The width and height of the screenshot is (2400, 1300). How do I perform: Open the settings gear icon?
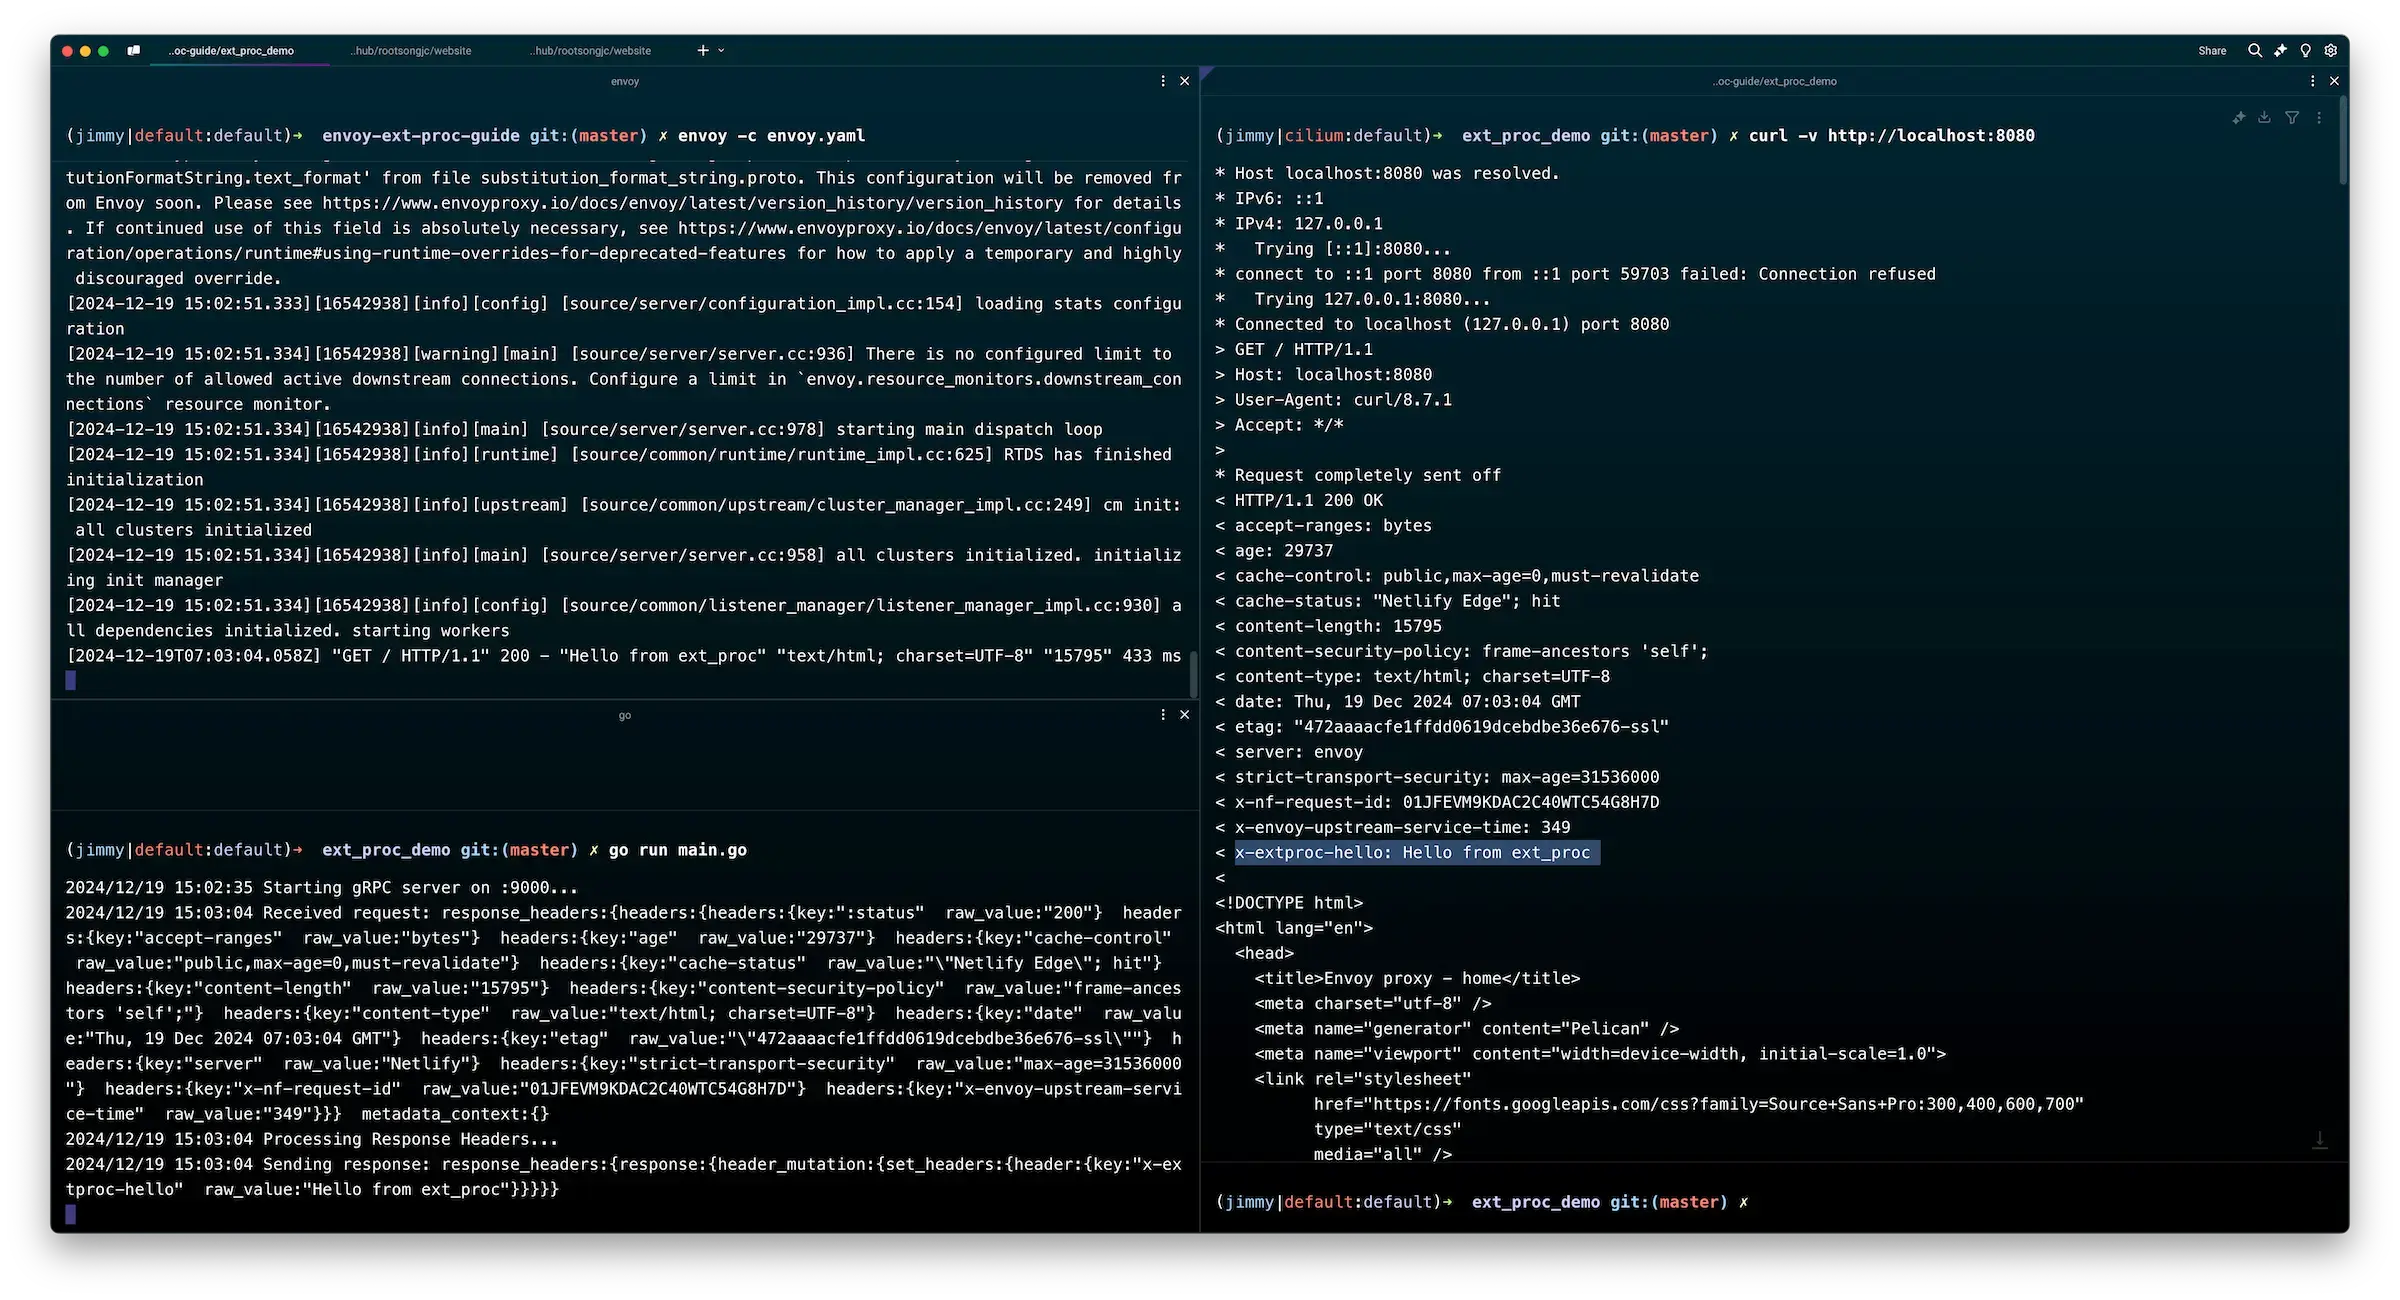pos(2331,50)
